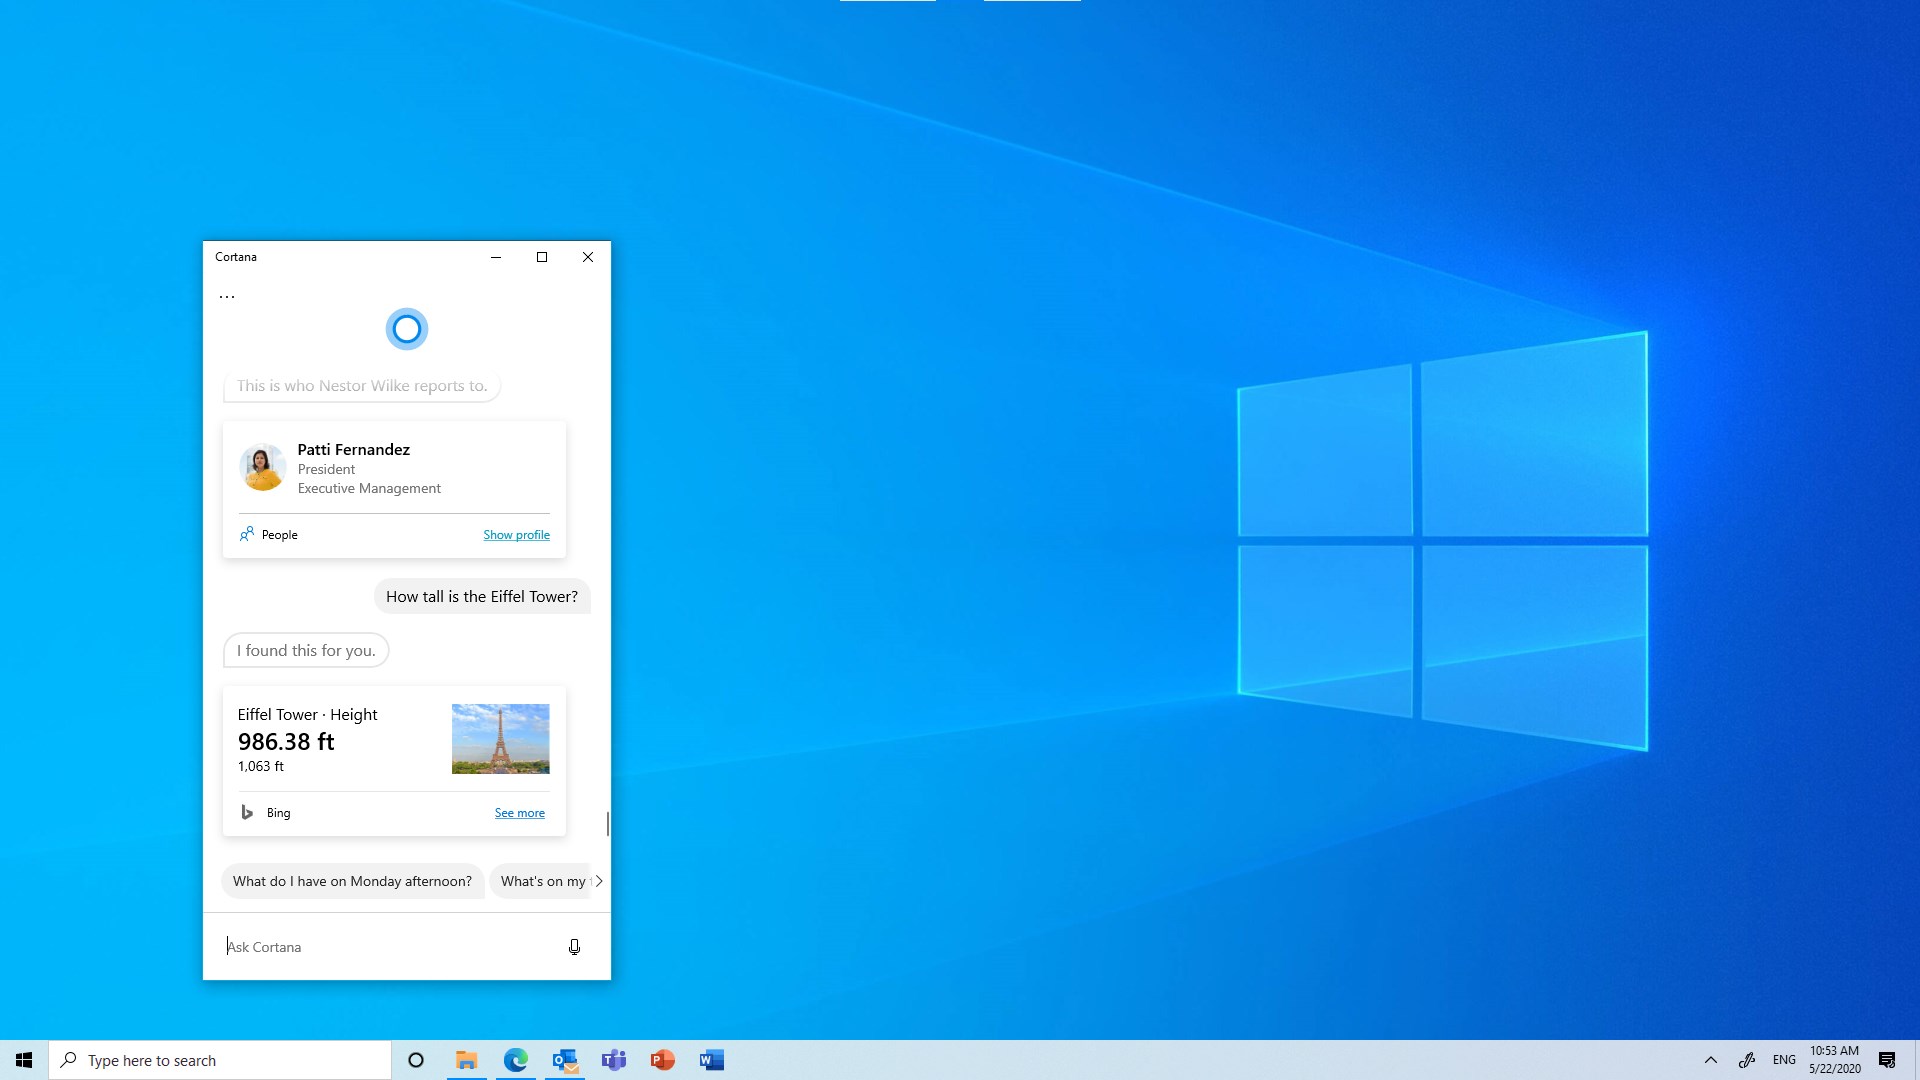Open File Explorer from taskbar

[x=466, y=1060]
